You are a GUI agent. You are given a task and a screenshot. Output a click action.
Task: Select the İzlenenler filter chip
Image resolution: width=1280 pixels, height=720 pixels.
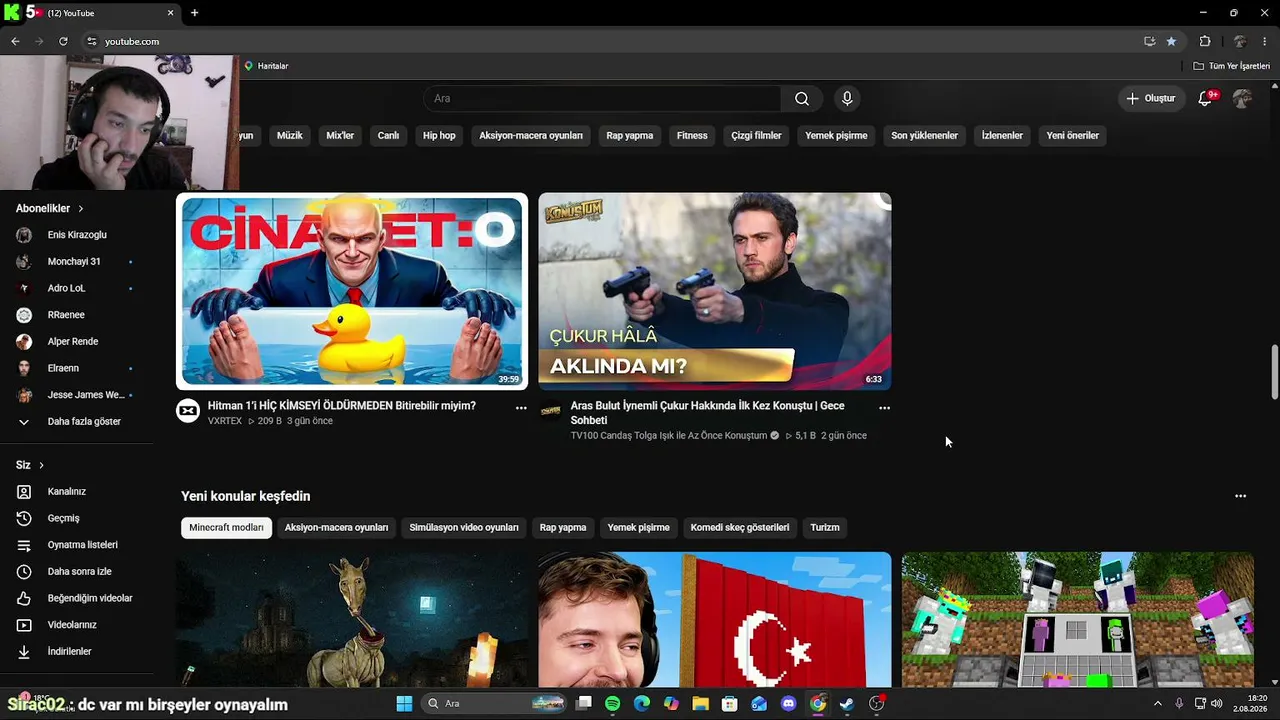1002,135
